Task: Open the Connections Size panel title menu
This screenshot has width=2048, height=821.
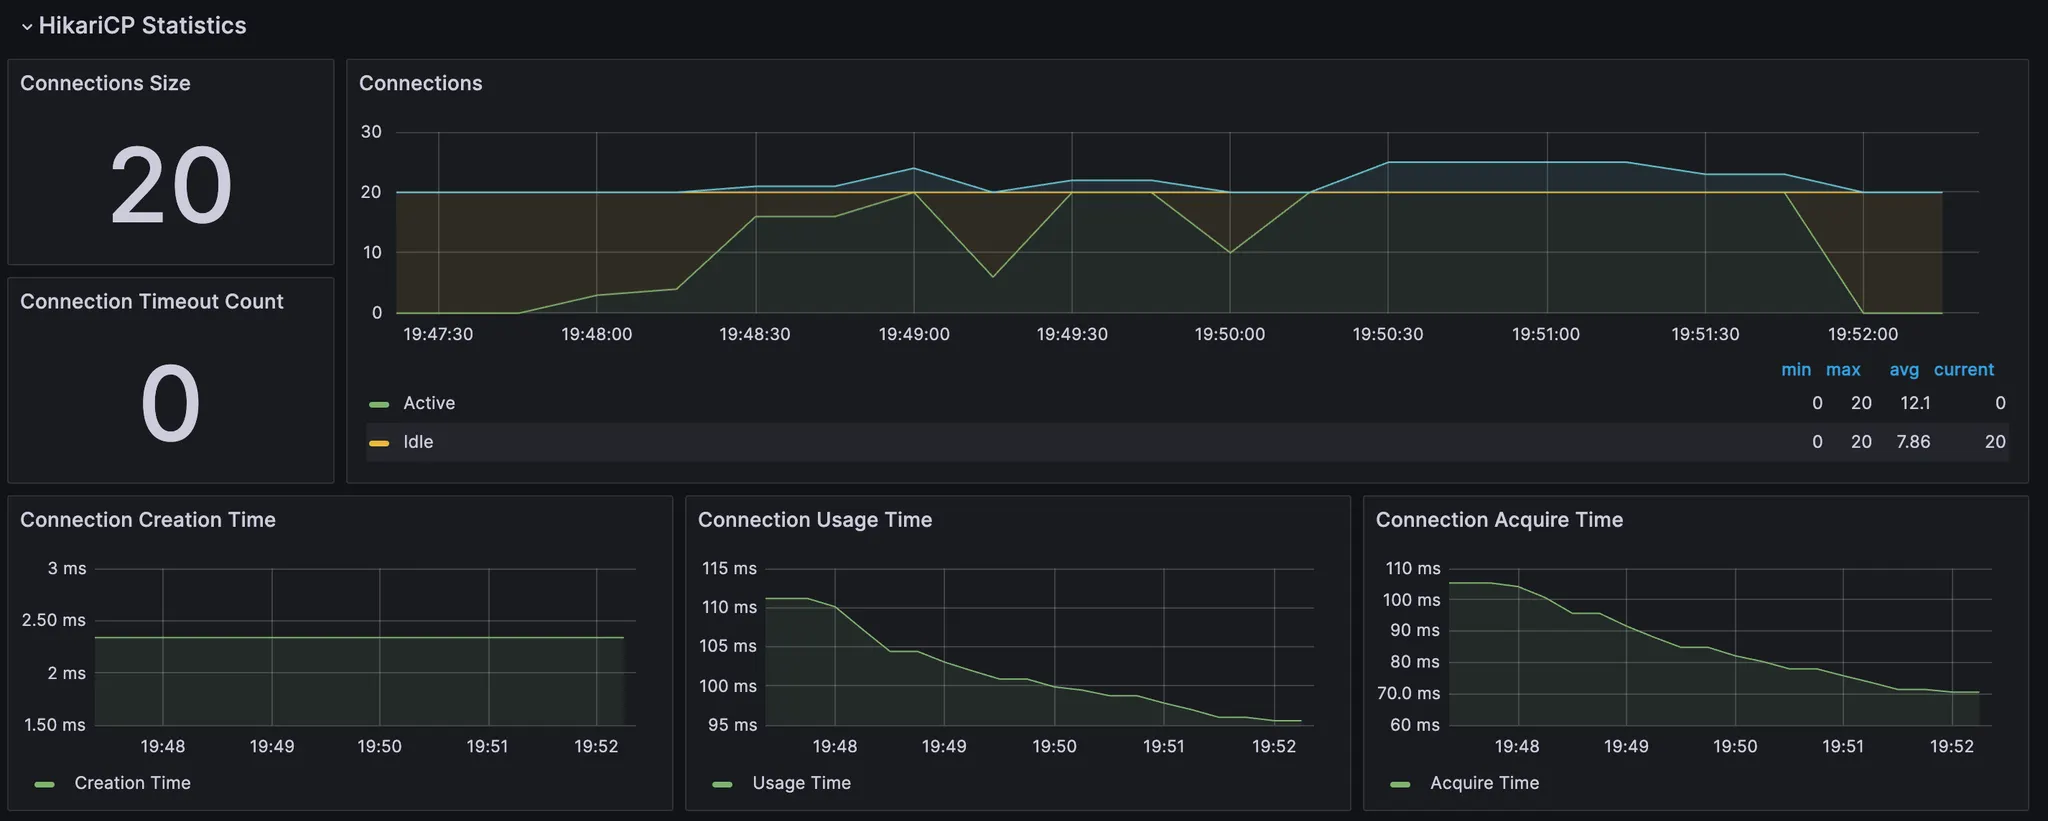Action: pyautogui.click(x=105, y=83)
